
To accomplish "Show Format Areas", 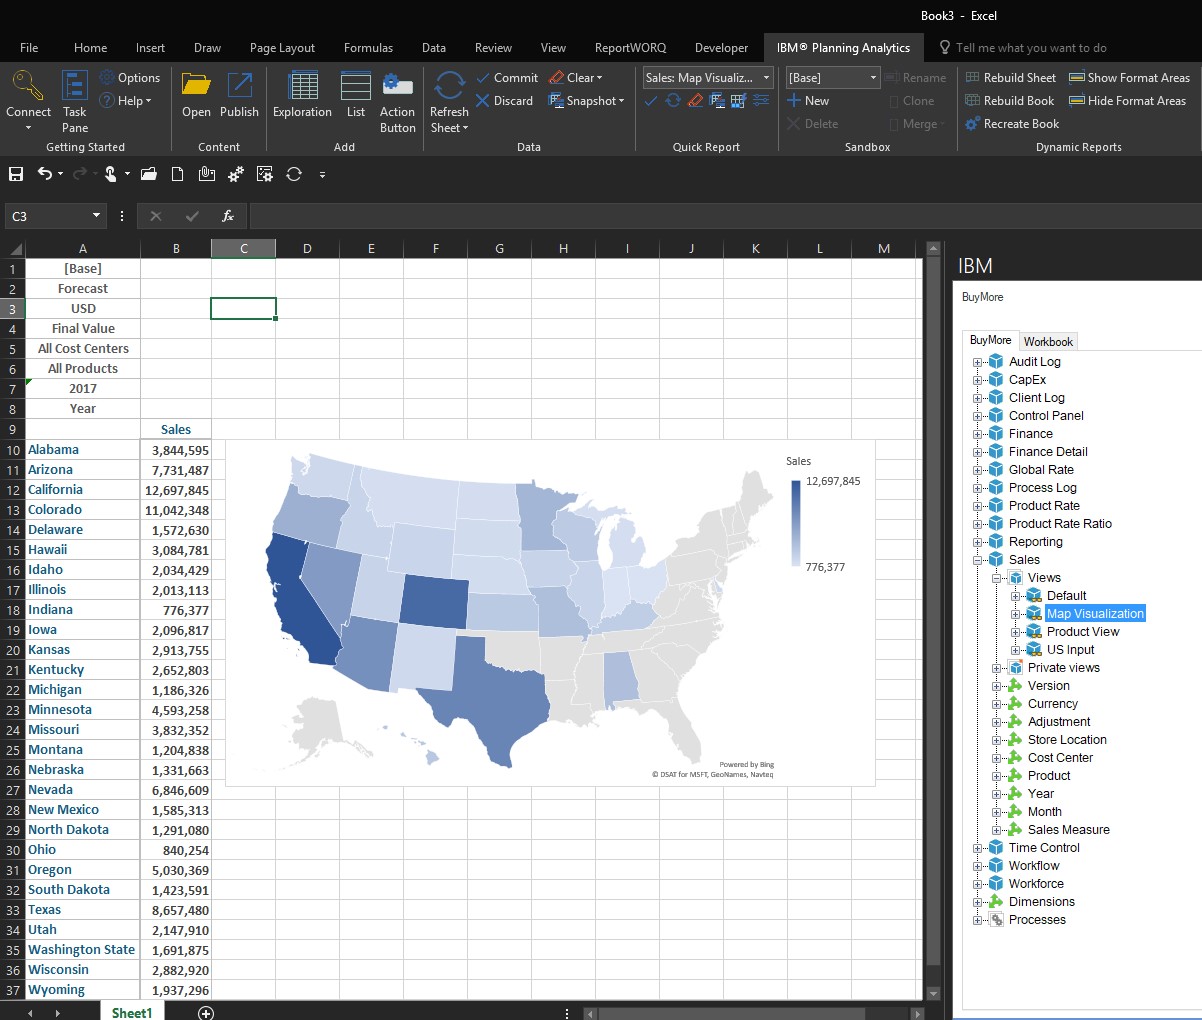I will coord(1129,78).
